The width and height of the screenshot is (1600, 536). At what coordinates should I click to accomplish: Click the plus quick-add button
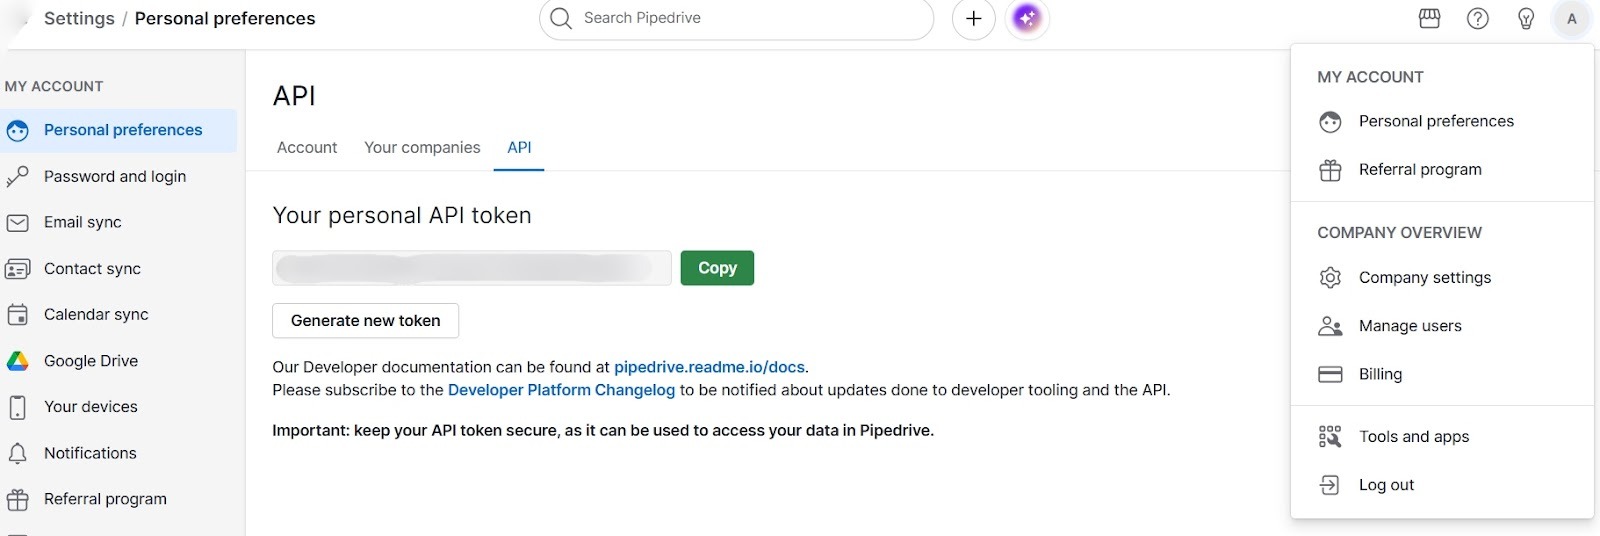click(x=973, y=19)
